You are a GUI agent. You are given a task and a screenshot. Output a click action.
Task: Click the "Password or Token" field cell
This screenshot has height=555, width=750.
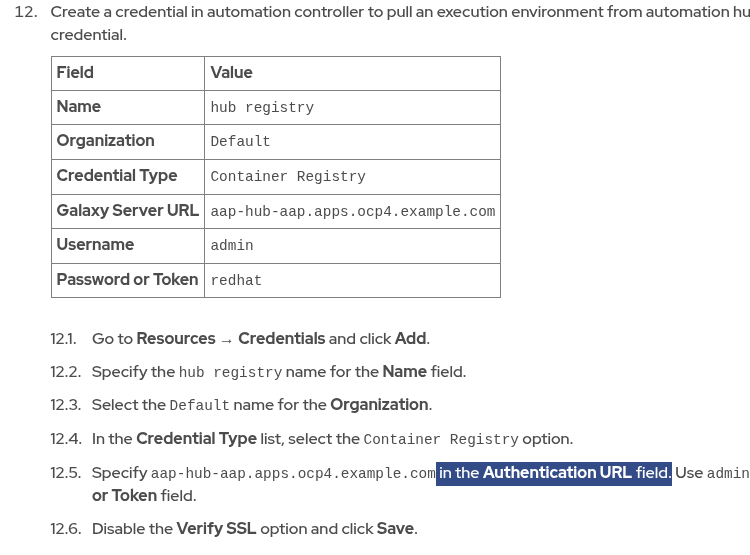pos(127,280)
